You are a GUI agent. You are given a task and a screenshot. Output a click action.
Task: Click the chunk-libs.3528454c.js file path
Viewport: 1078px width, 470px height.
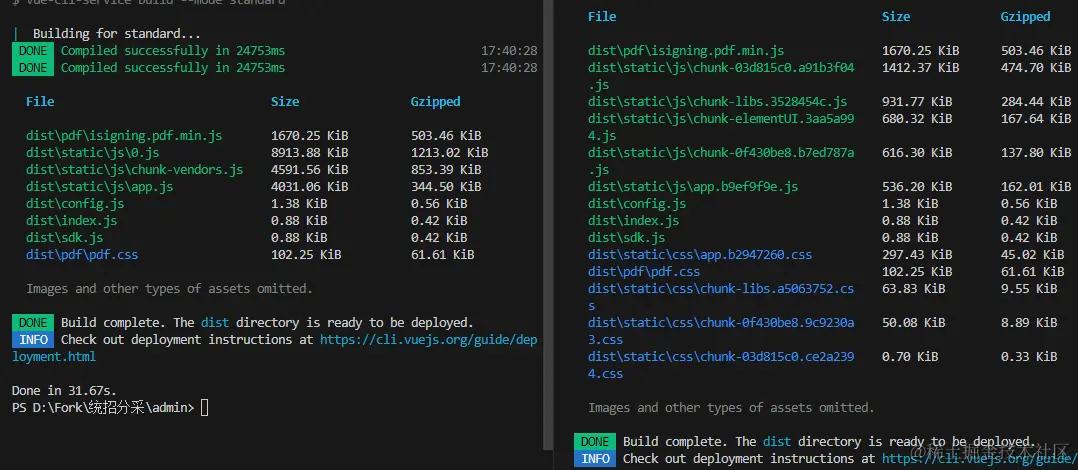pos(717,102)
